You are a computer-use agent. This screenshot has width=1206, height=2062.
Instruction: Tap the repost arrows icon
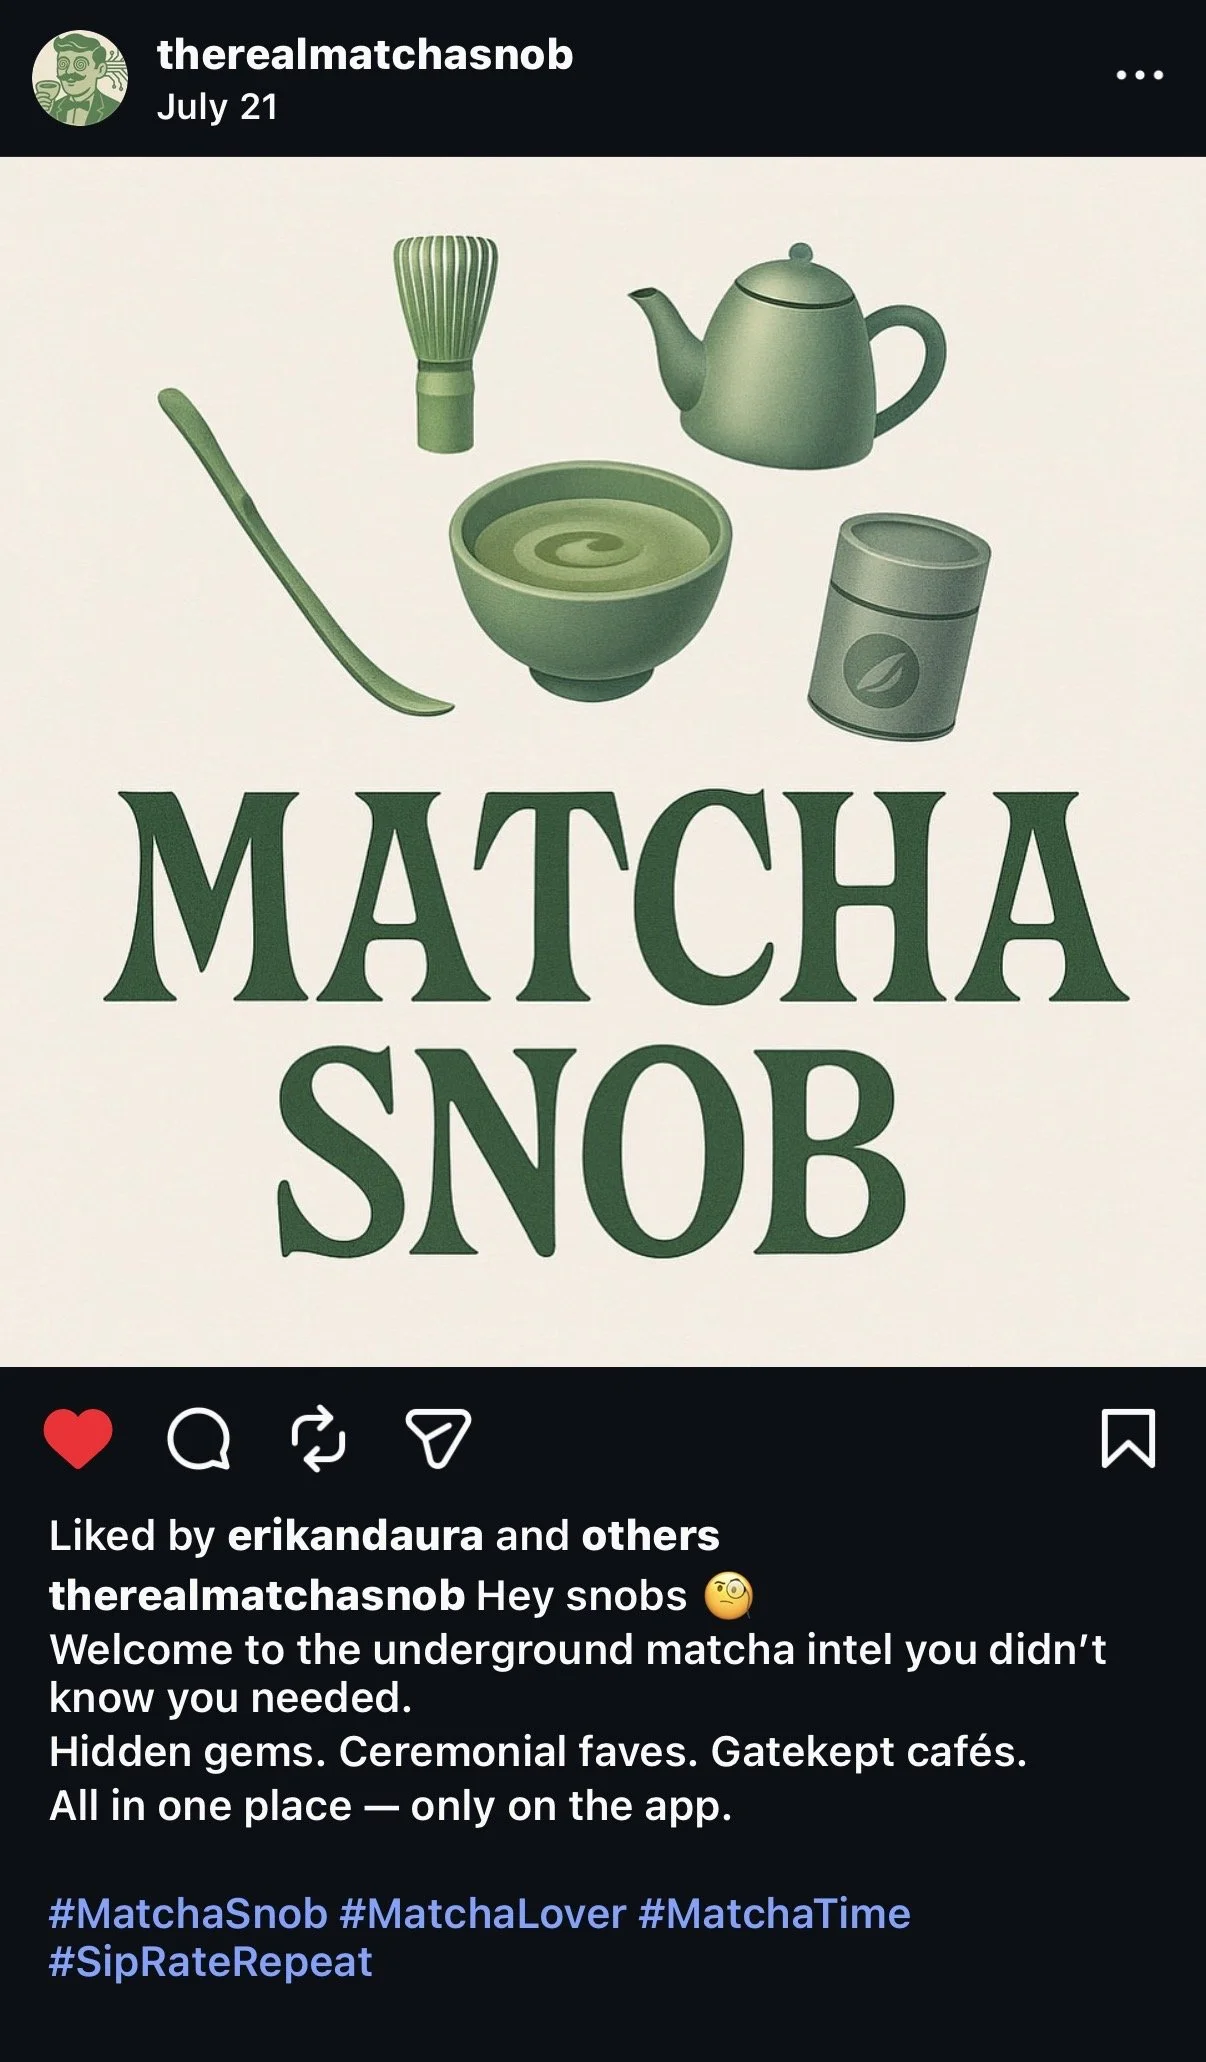(x=318, y=1439)
